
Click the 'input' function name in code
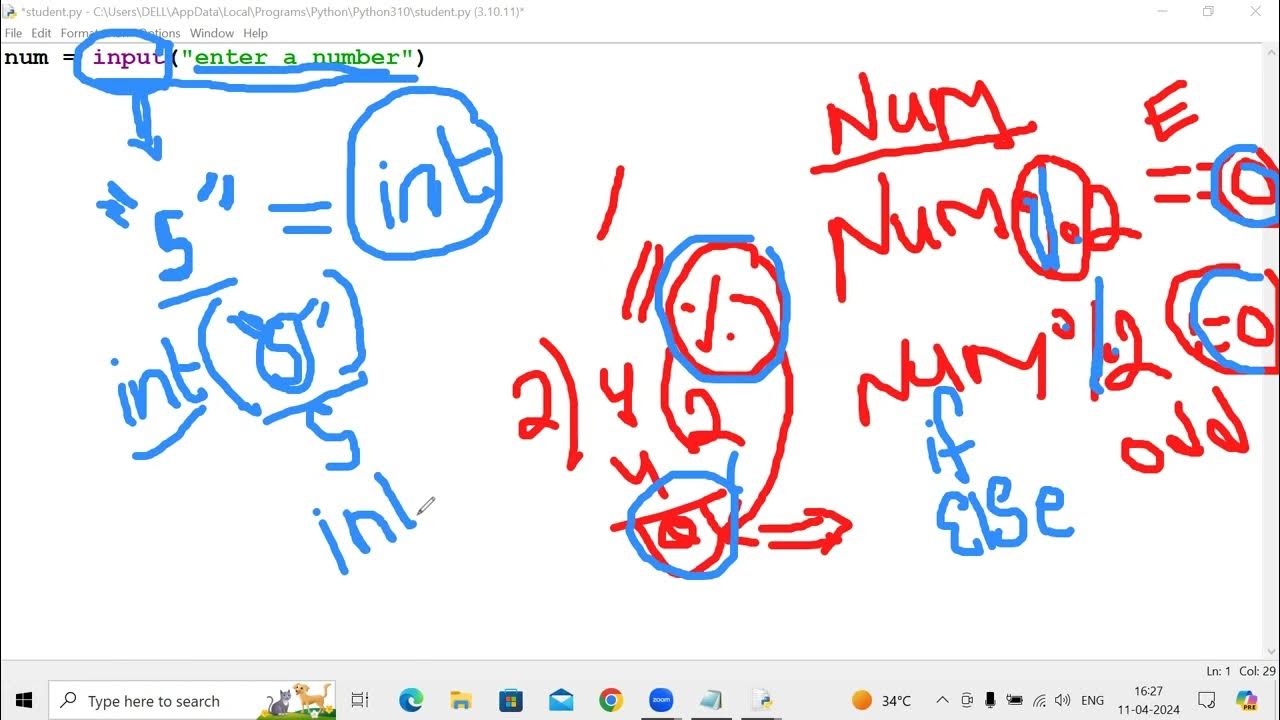129,57
